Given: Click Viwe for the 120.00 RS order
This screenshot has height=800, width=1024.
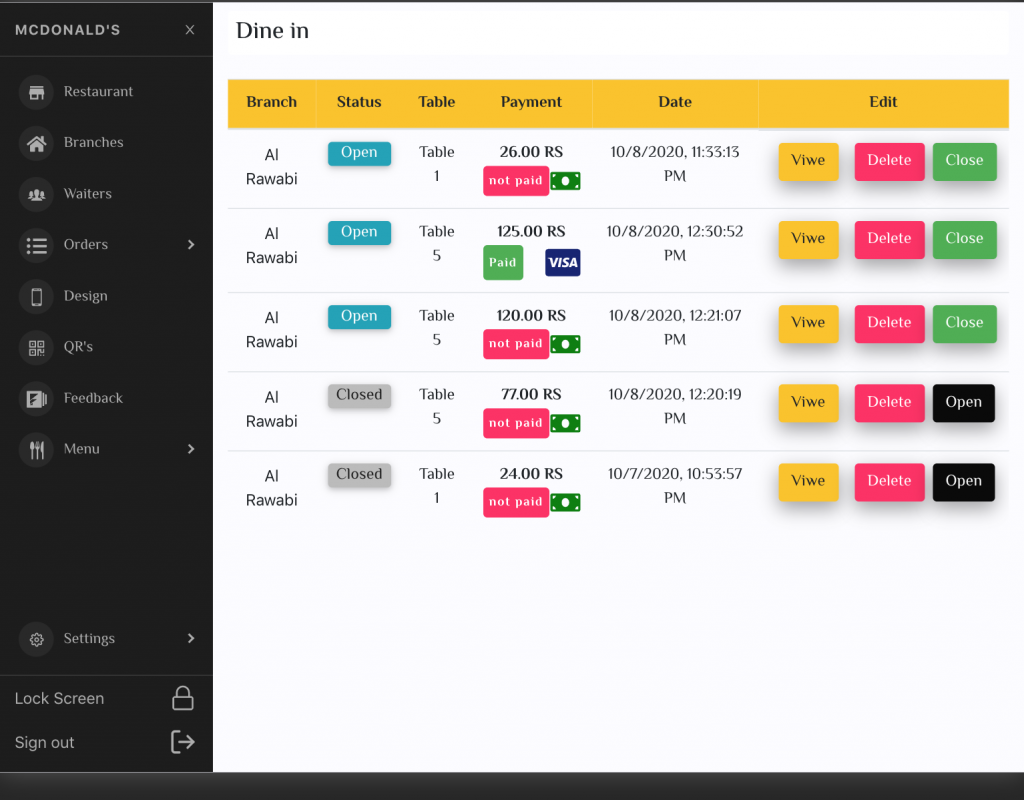Looking at the screenshot, I should [x=808, y=323].
